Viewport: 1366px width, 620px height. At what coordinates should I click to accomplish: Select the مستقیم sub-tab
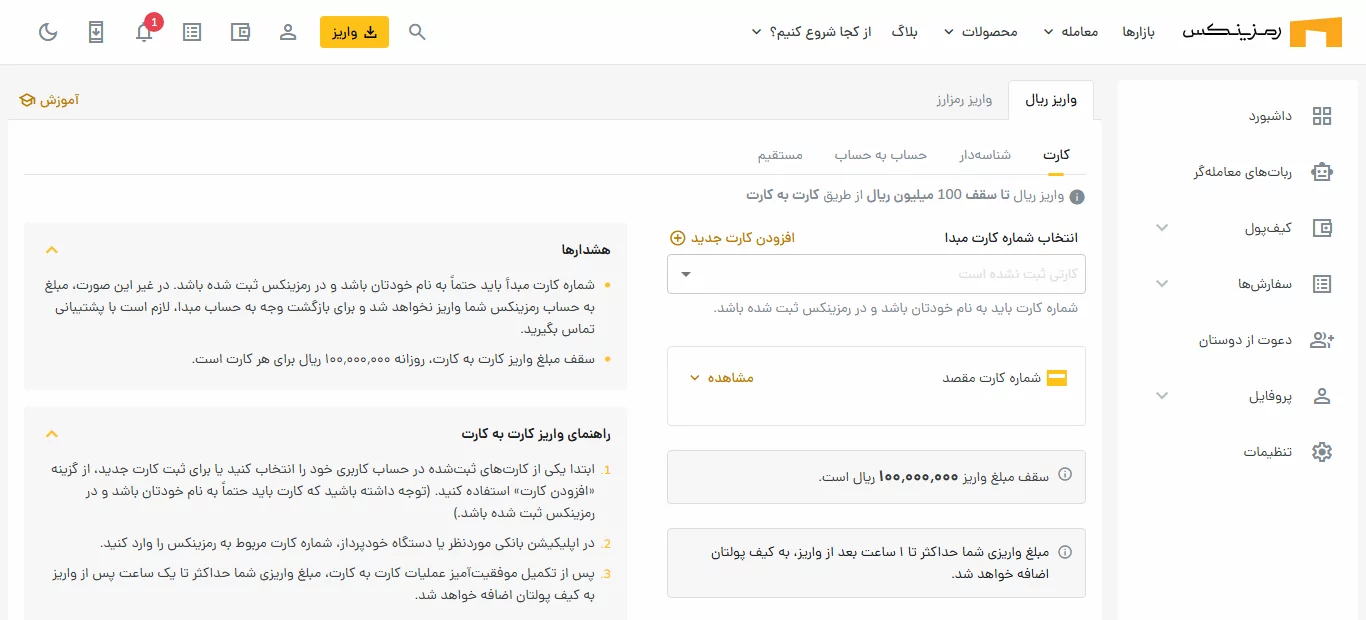tap(780, 155)
